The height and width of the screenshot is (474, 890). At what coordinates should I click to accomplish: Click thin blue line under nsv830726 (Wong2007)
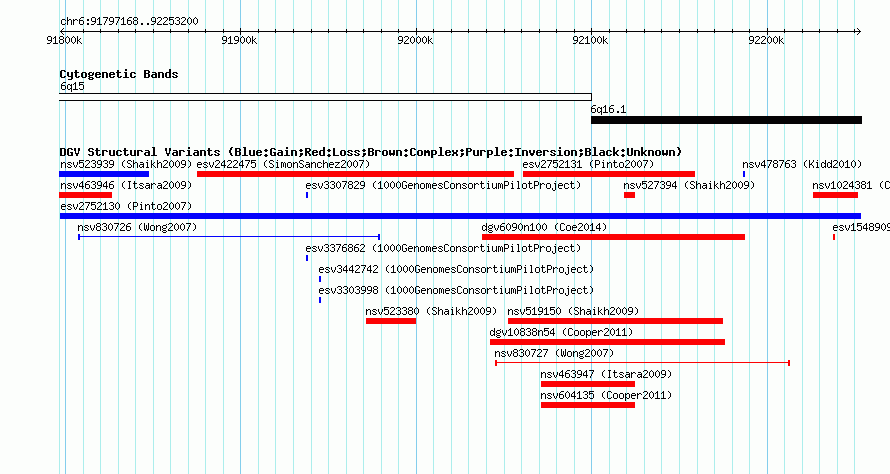[229, 237]
